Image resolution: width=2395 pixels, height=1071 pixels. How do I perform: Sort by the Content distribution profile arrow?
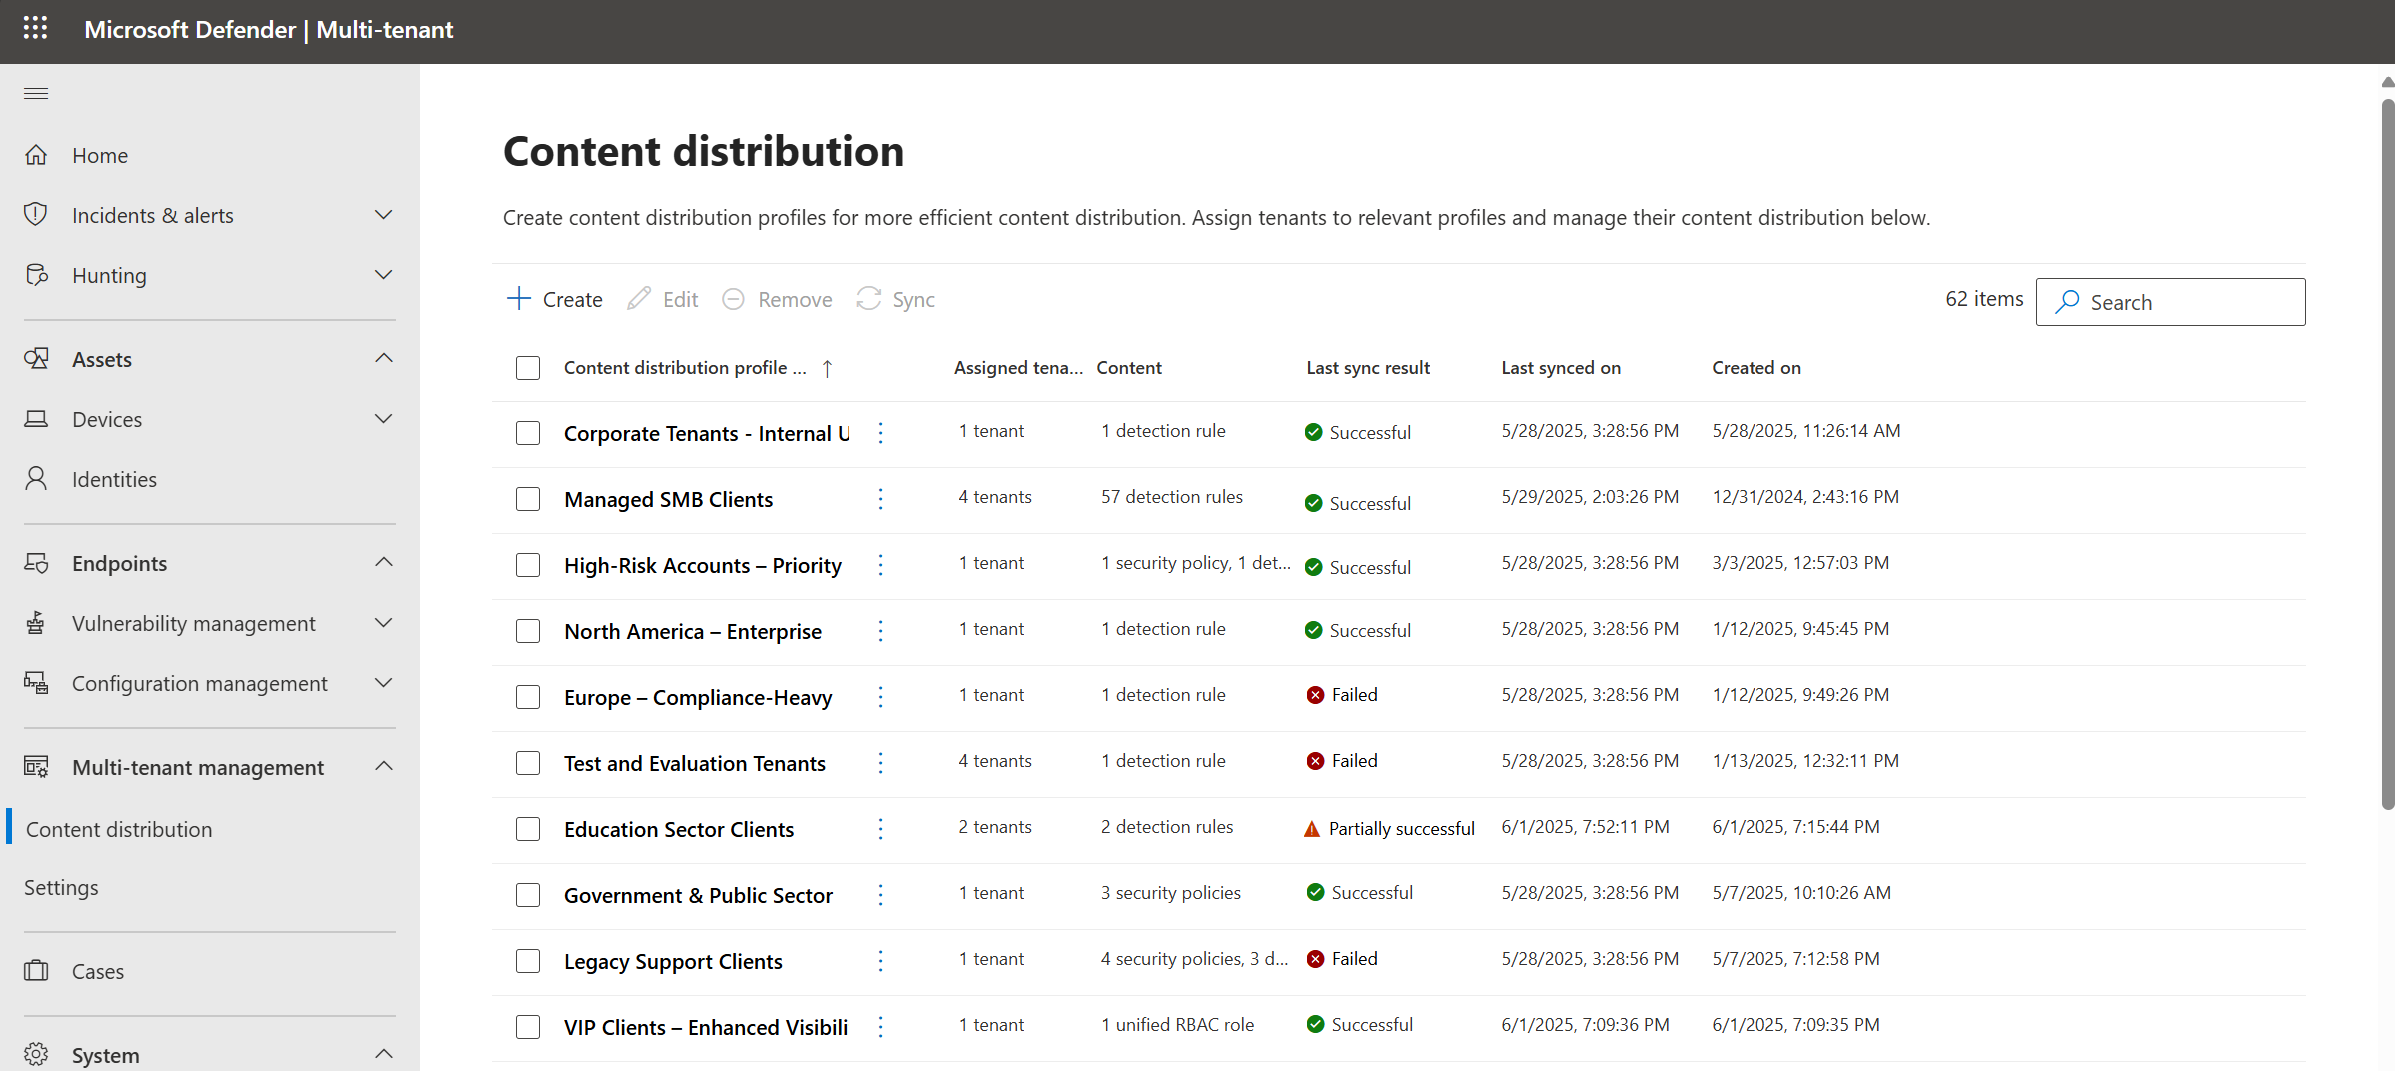click(827, 368)
